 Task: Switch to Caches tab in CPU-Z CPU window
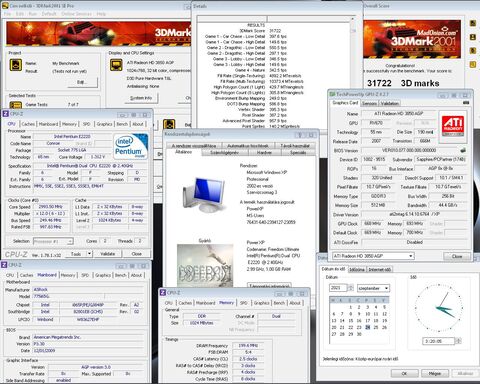(28, 124)
